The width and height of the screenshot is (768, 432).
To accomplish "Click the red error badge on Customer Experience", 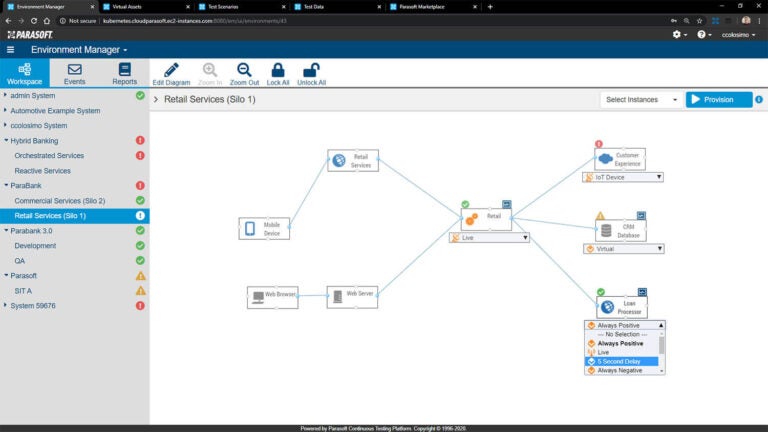I will 599,144.
